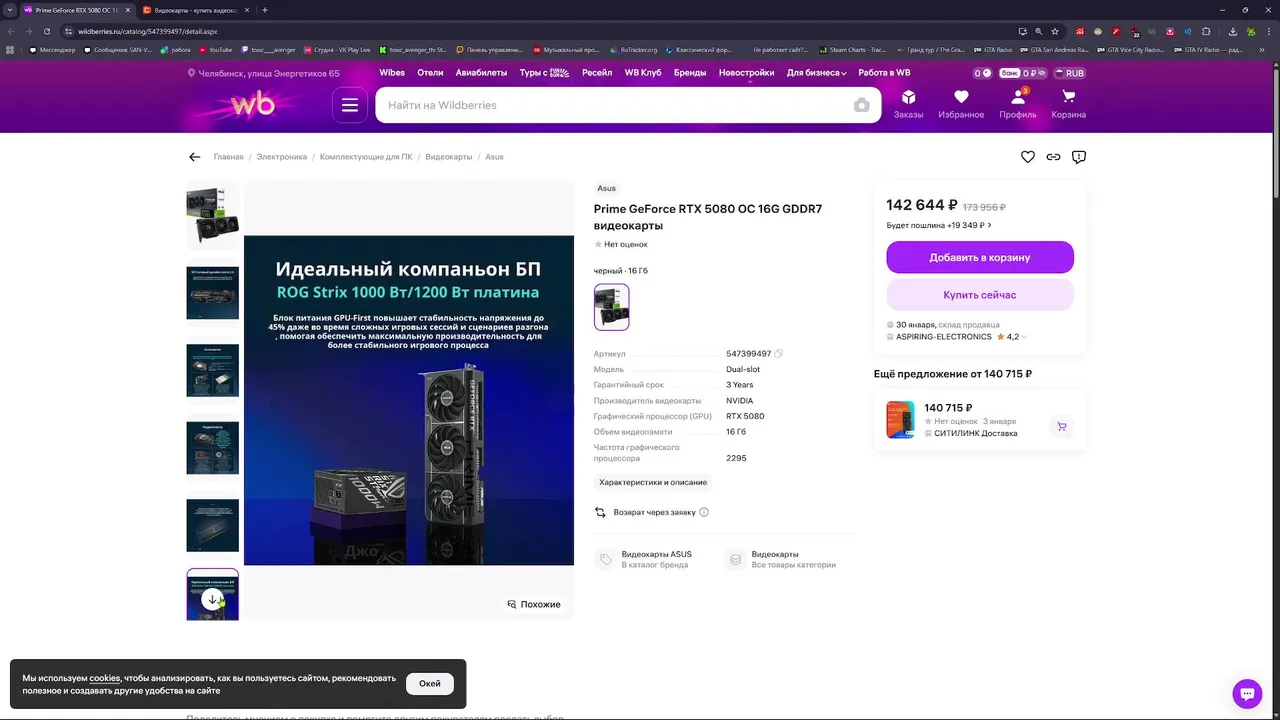The height and width of the screenshot is (720, 1280).
Task: Open Видеокарты all category products link
Action: click(782, 559)
